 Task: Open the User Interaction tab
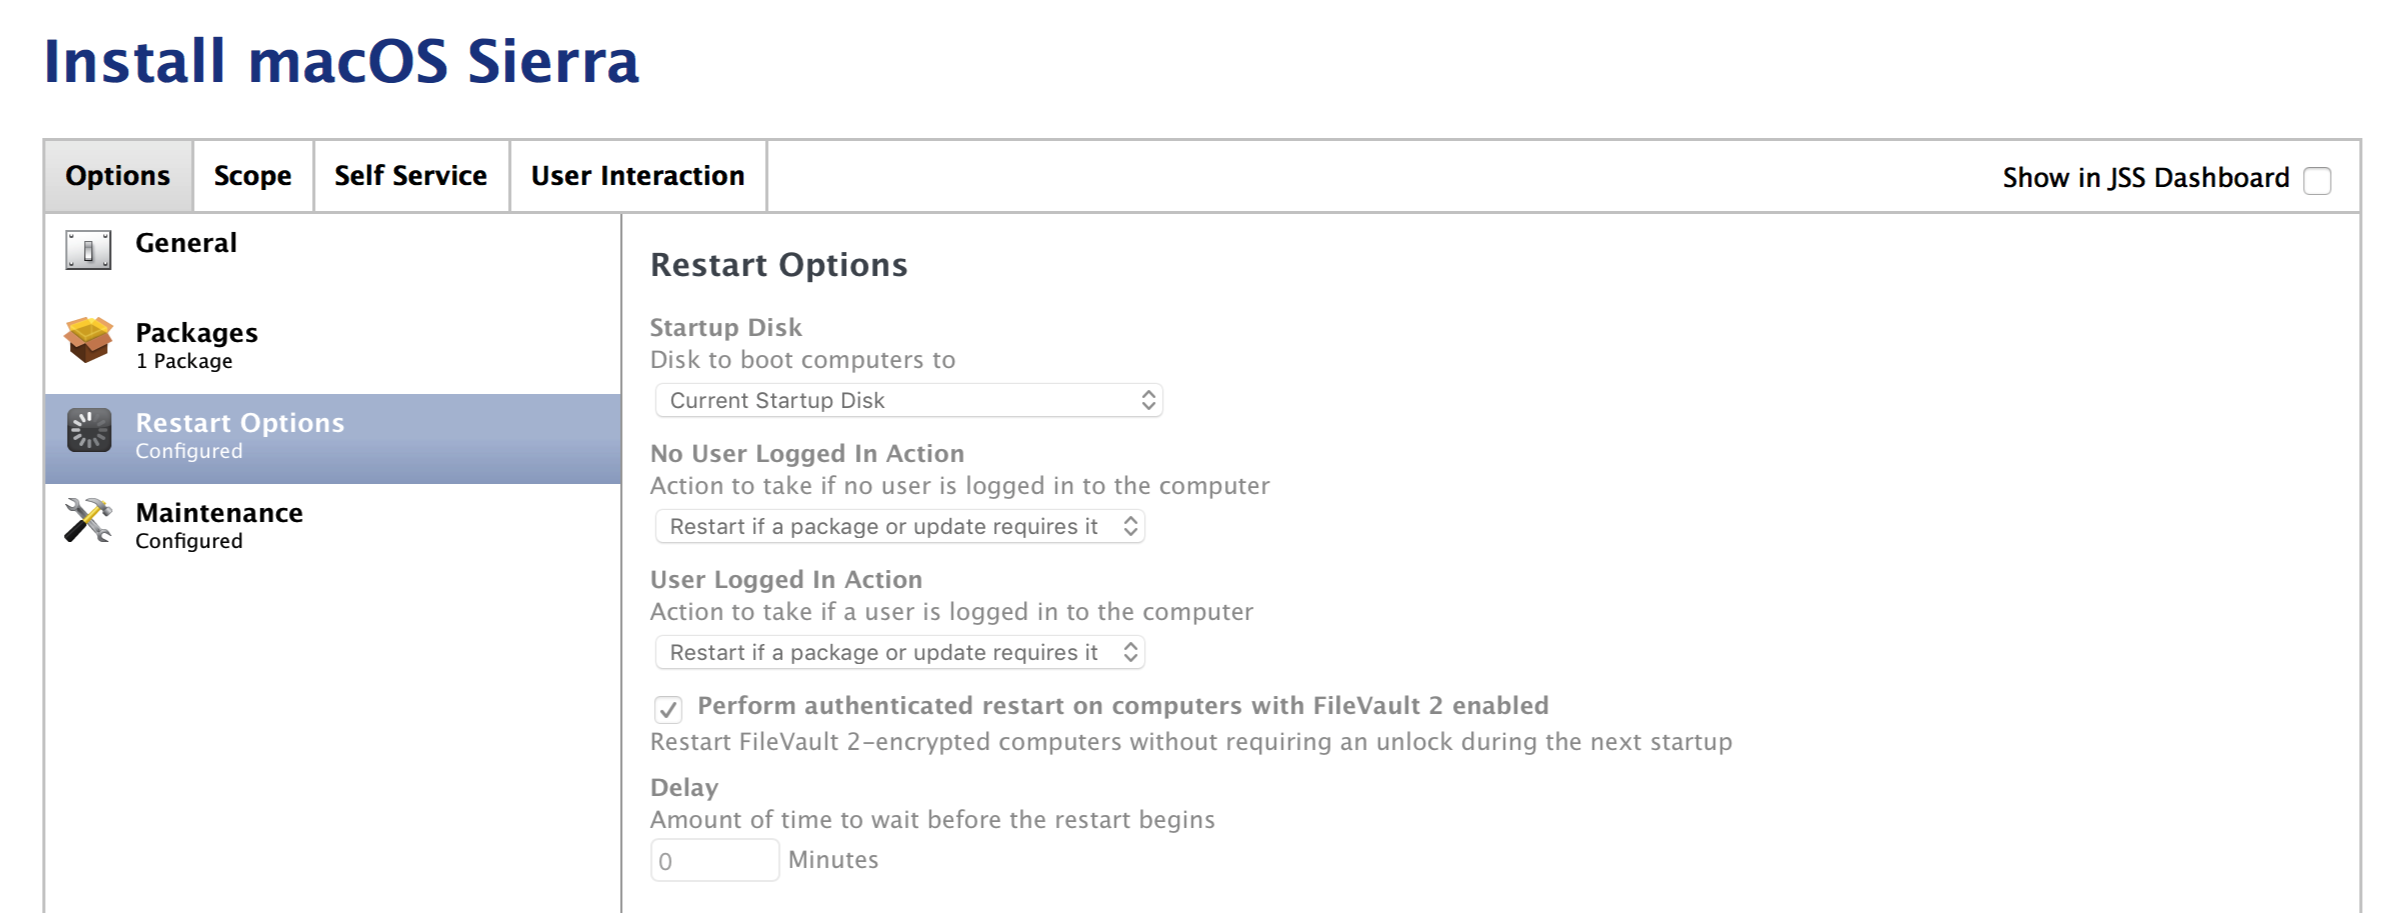point(638,176)
